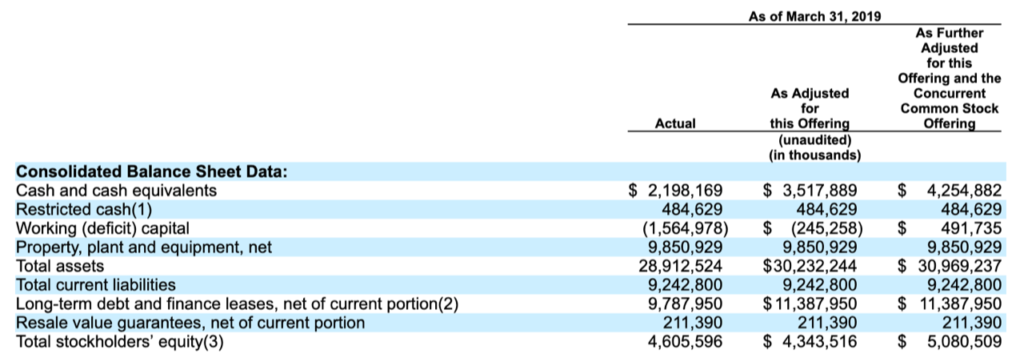Viewport: 1024px width, 362px height.
Task: Select the Total assets row label
Action: [59, 267]
